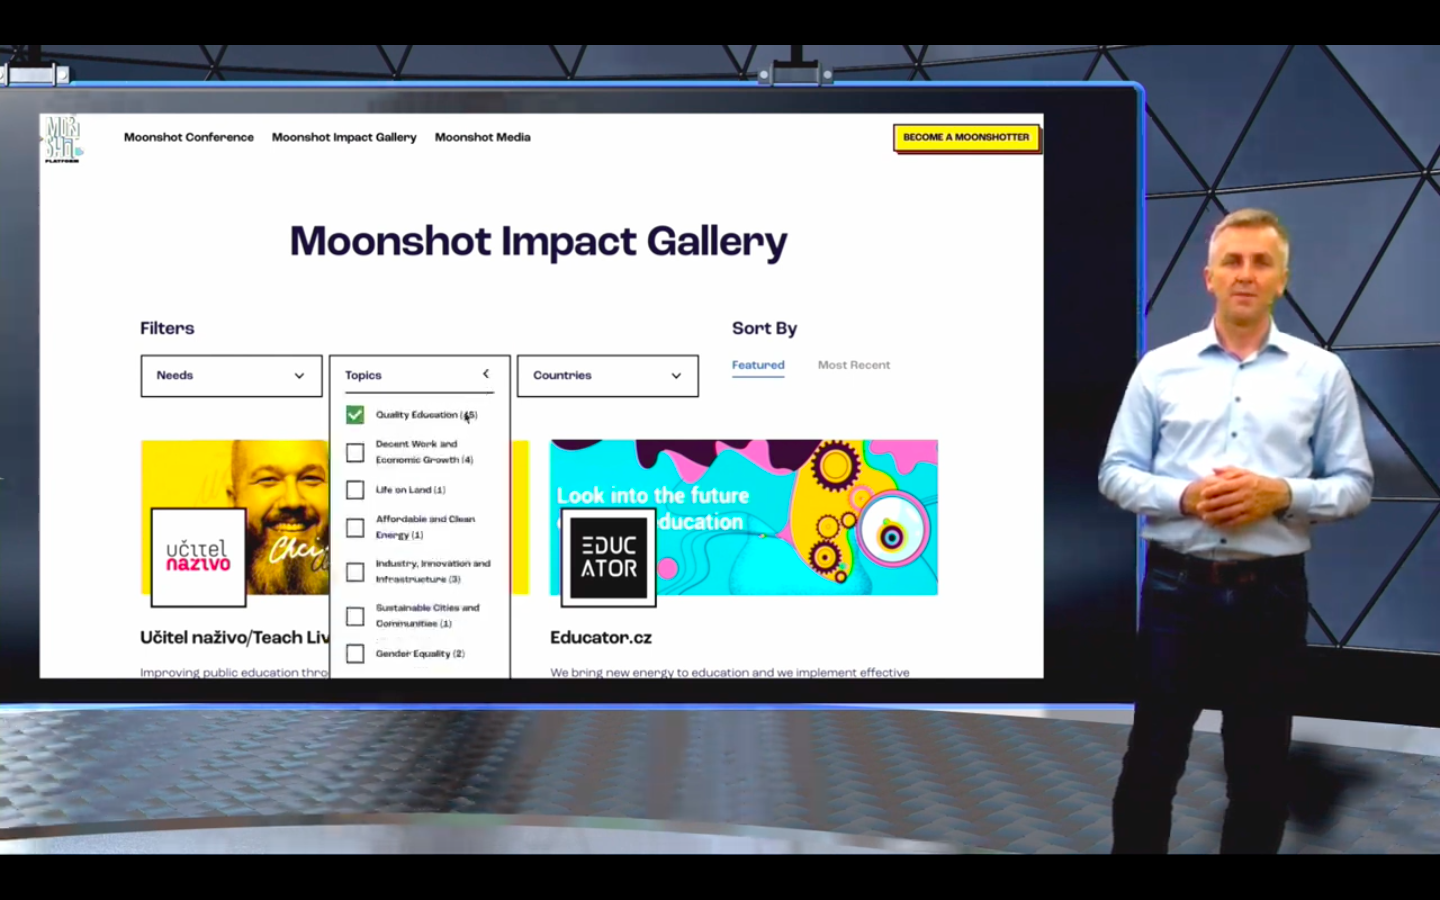Open the Educator.cz project title link

tap(601, 638)
